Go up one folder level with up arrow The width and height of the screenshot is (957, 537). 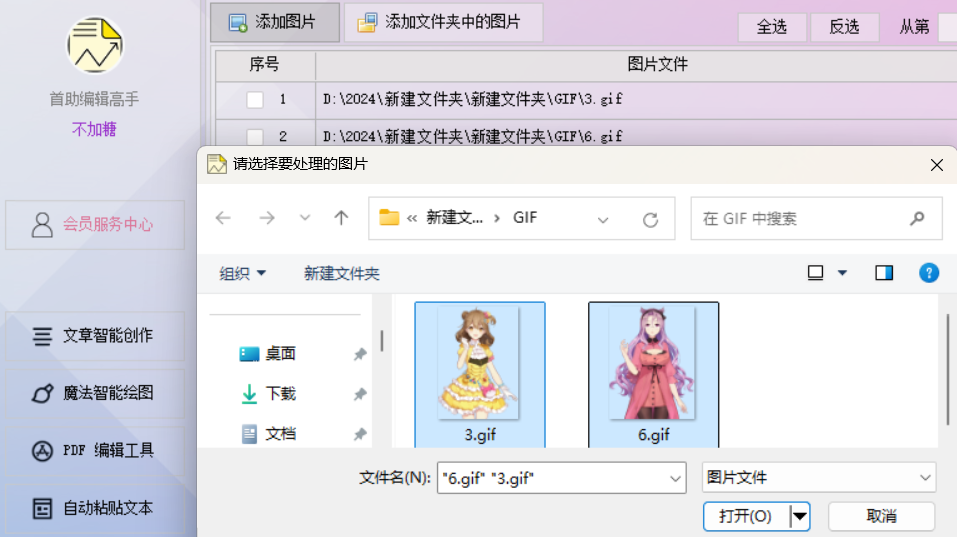341,218
